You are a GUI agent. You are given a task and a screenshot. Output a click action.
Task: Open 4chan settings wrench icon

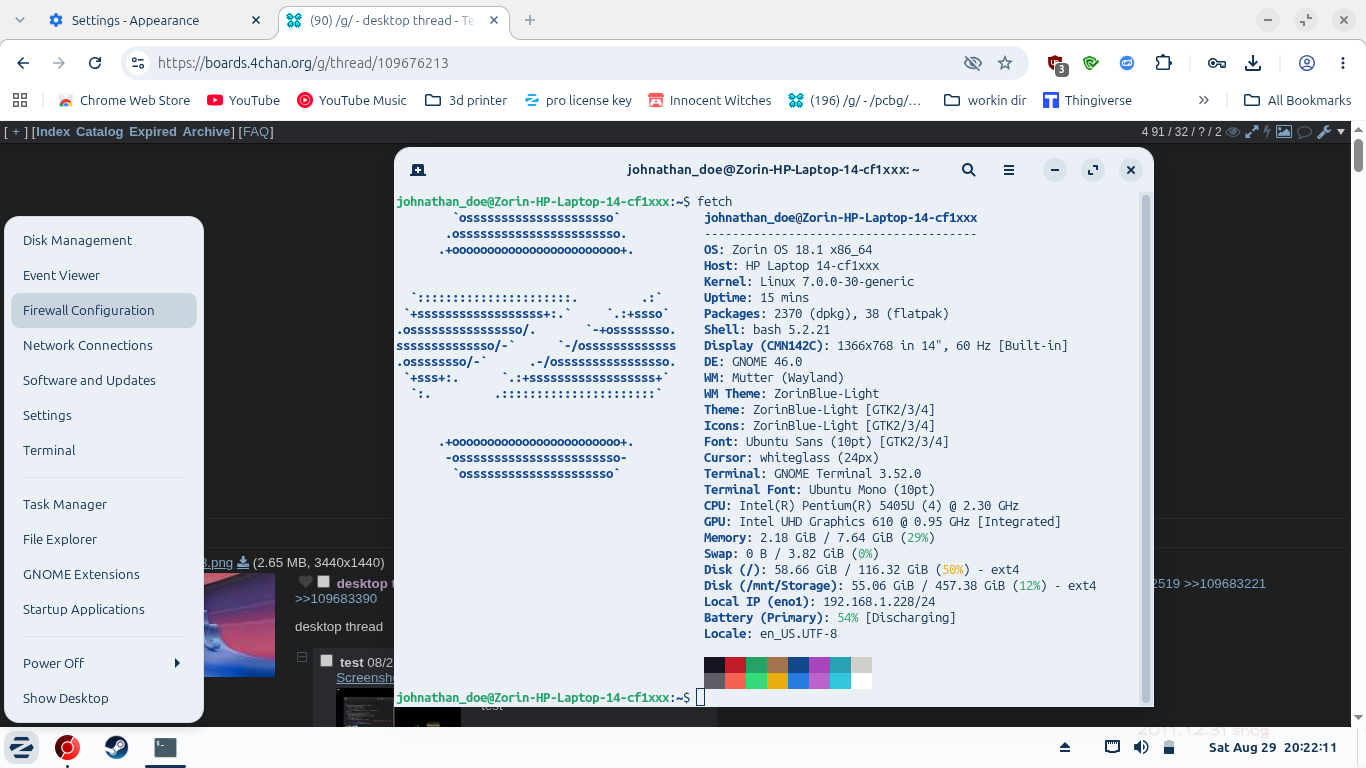pyautogui.click(x=1323, y=132)
